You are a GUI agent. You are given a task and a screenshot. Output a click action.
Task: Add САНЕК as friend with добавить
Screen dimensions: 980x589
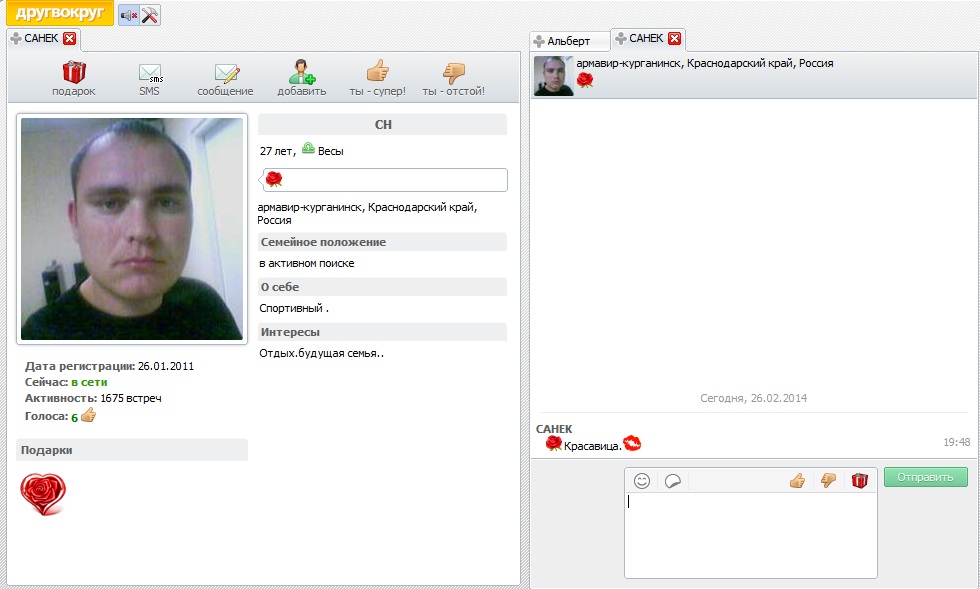point(302,78)
